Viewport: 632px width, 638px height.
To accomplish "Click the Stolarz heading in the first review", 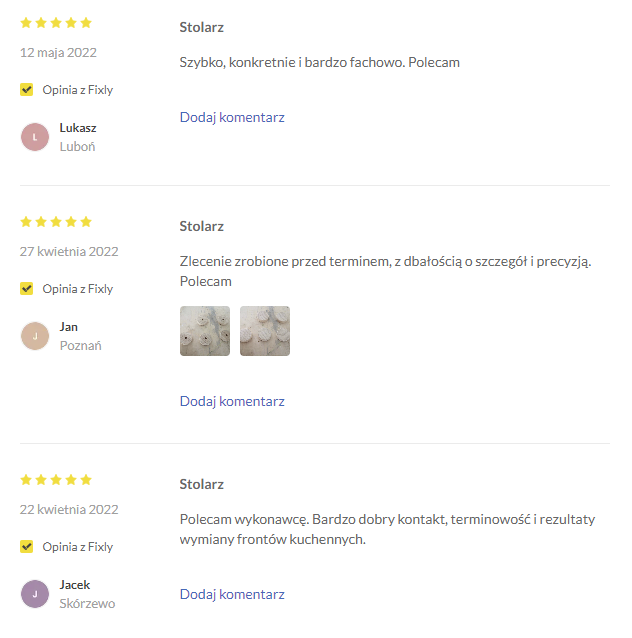I will click(x=202, y=27).
